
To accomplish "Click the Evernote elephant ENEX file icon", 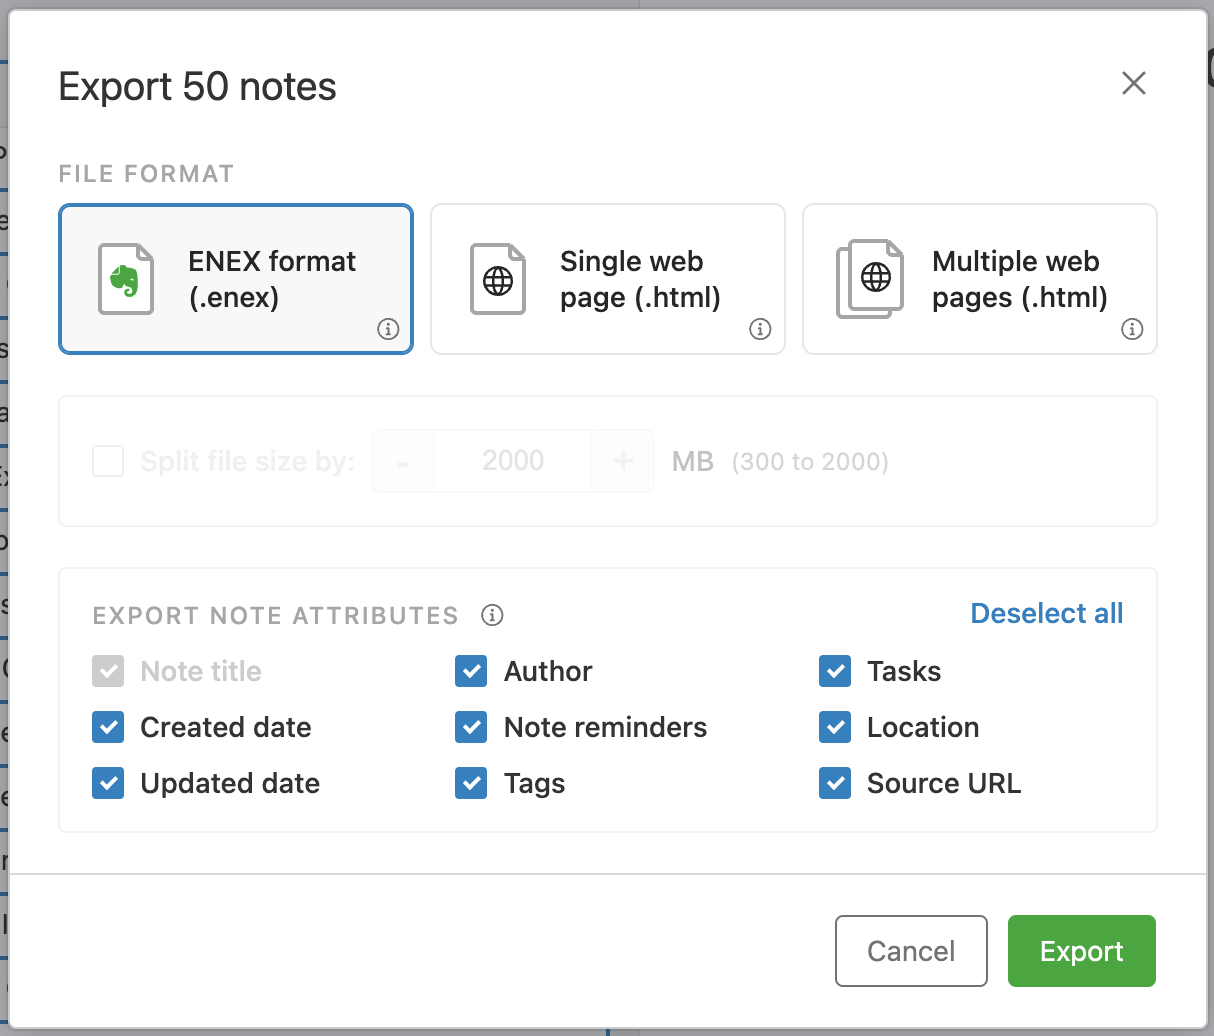I will (126, 279).
